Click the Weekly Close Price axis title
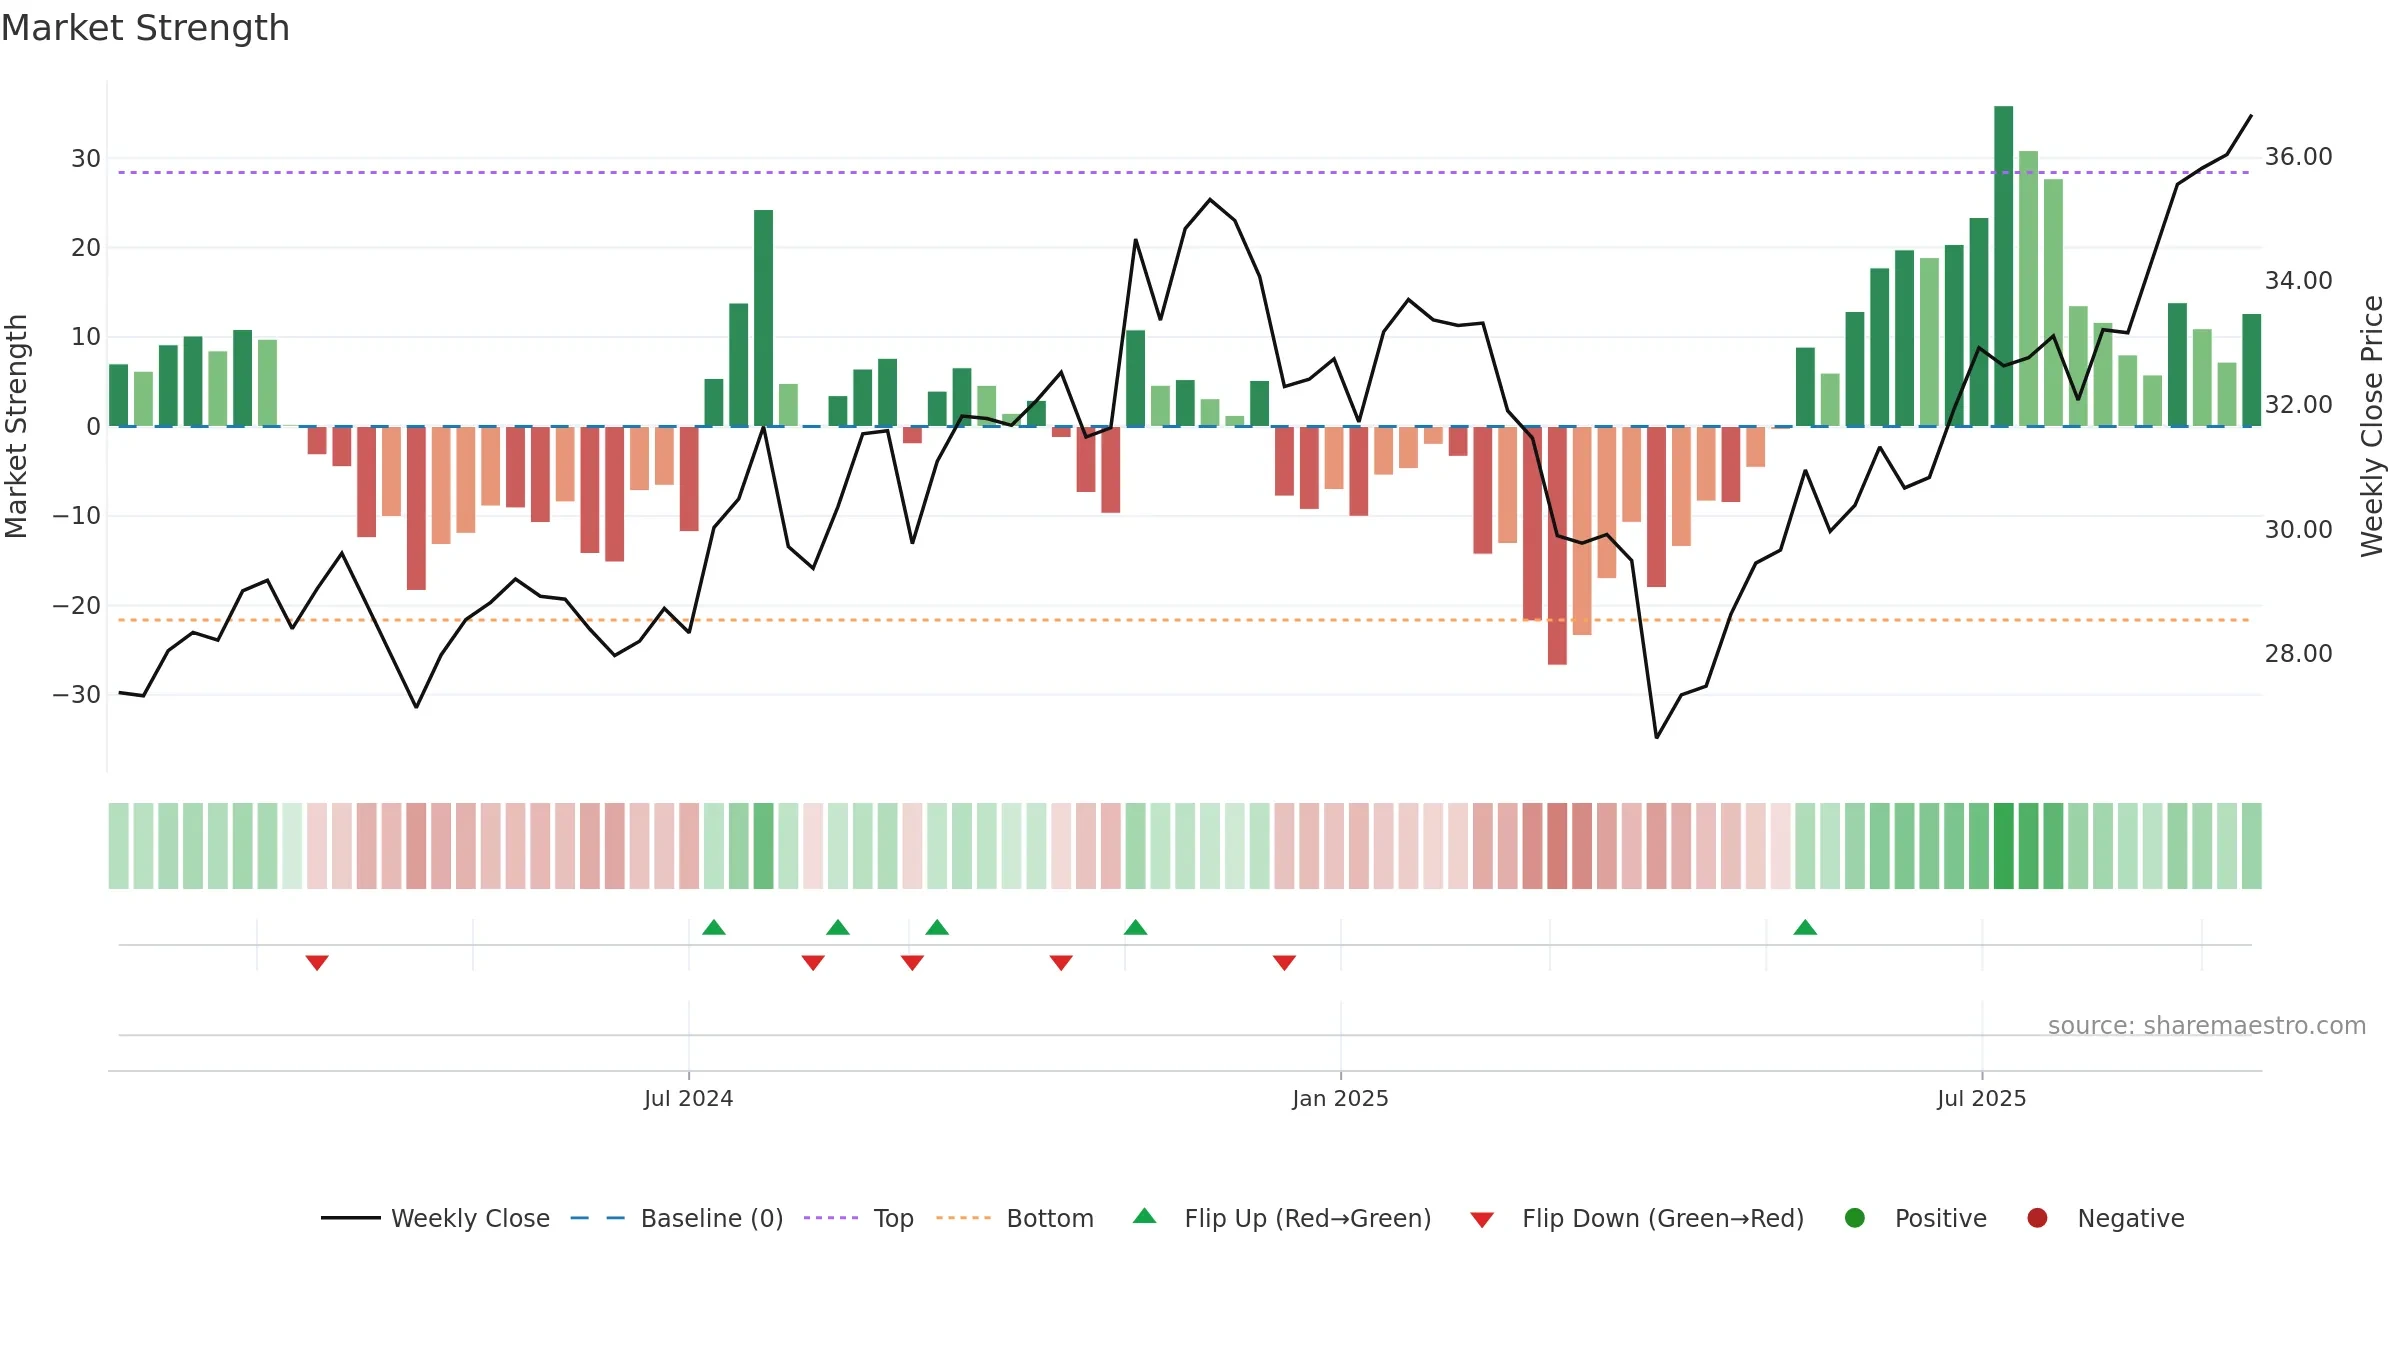Image resolution: width=2400 pixels, height=1350 pixels. (x=2372, y=427)
